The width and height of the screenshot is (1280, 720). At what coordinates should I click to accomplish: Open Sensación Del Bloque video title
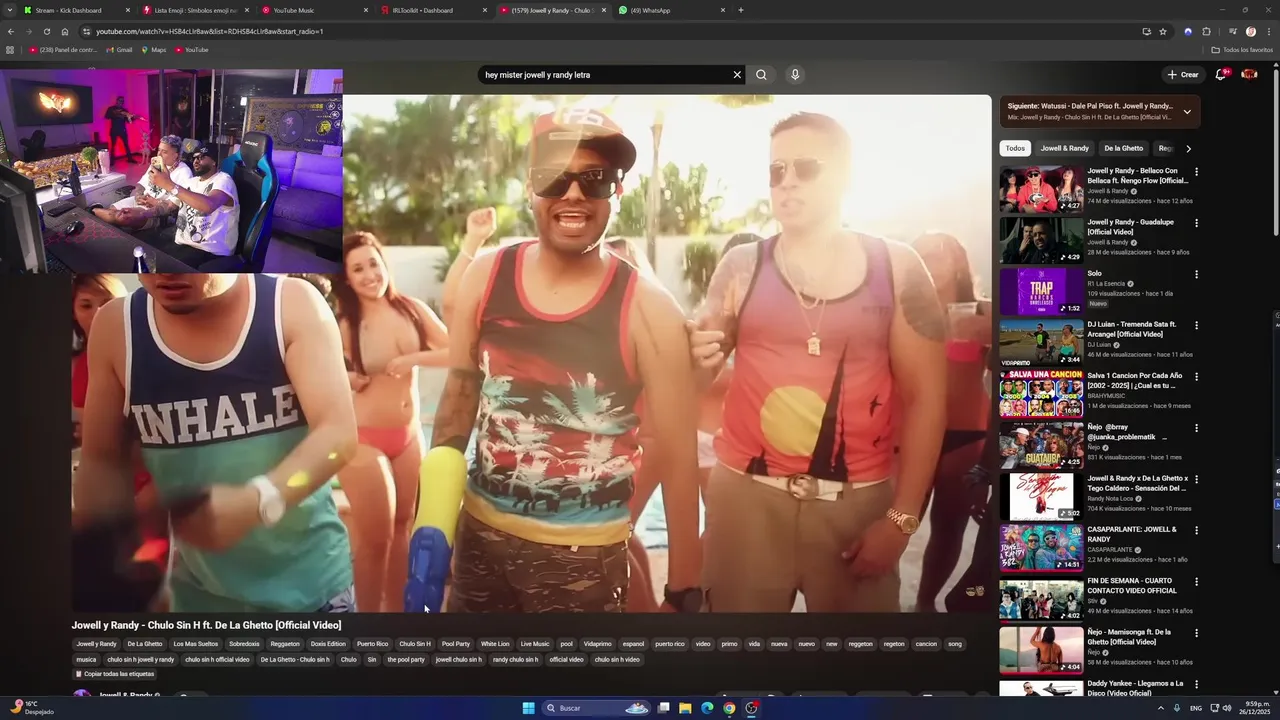point(1136,483)
